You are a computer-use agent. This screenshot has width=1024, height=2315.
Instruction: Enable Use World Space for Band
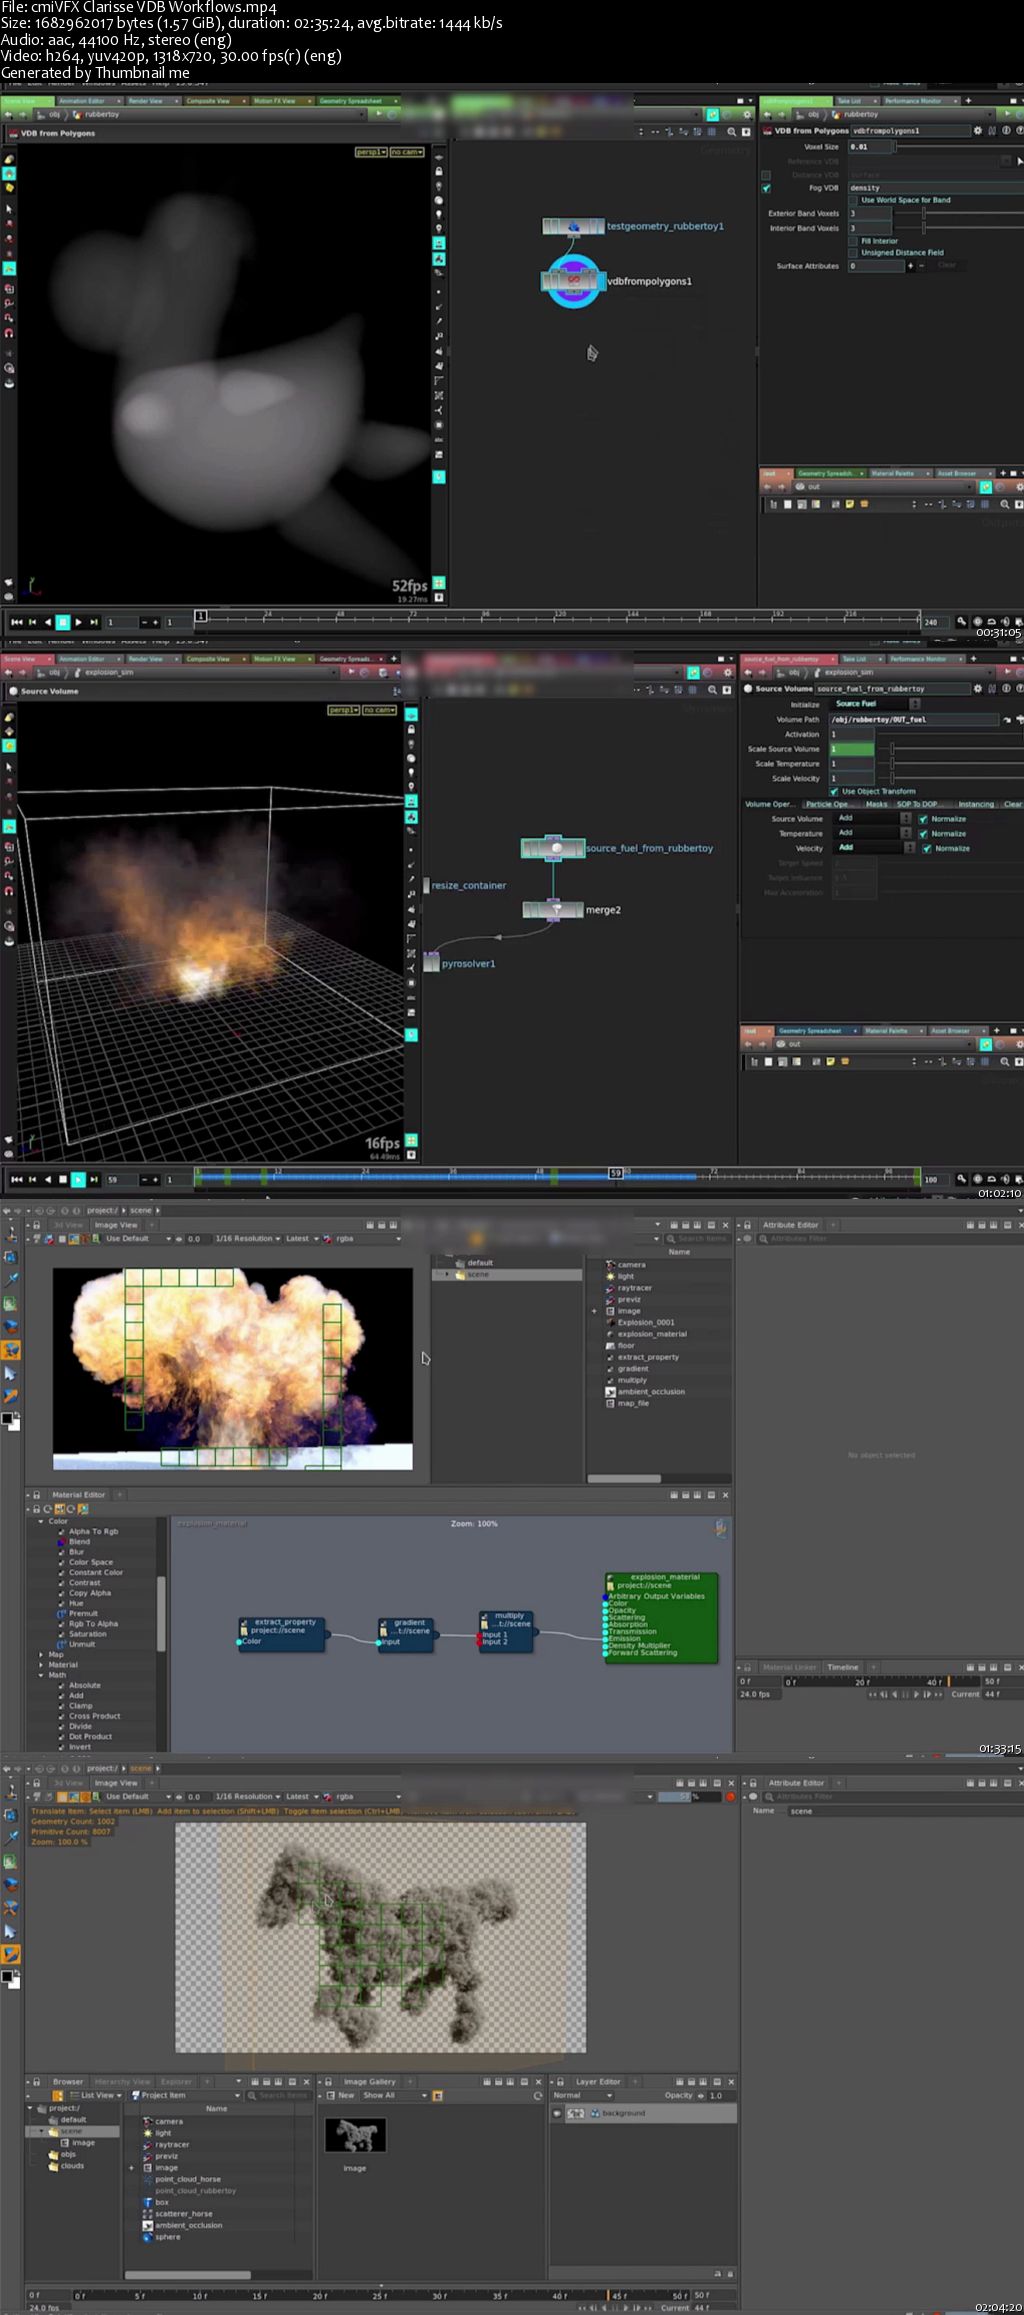pos(853,200)
